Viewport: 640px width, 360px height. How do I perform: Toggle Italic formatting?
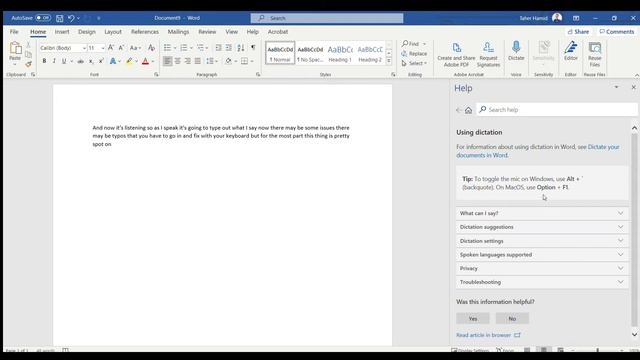tap(54, 61)
